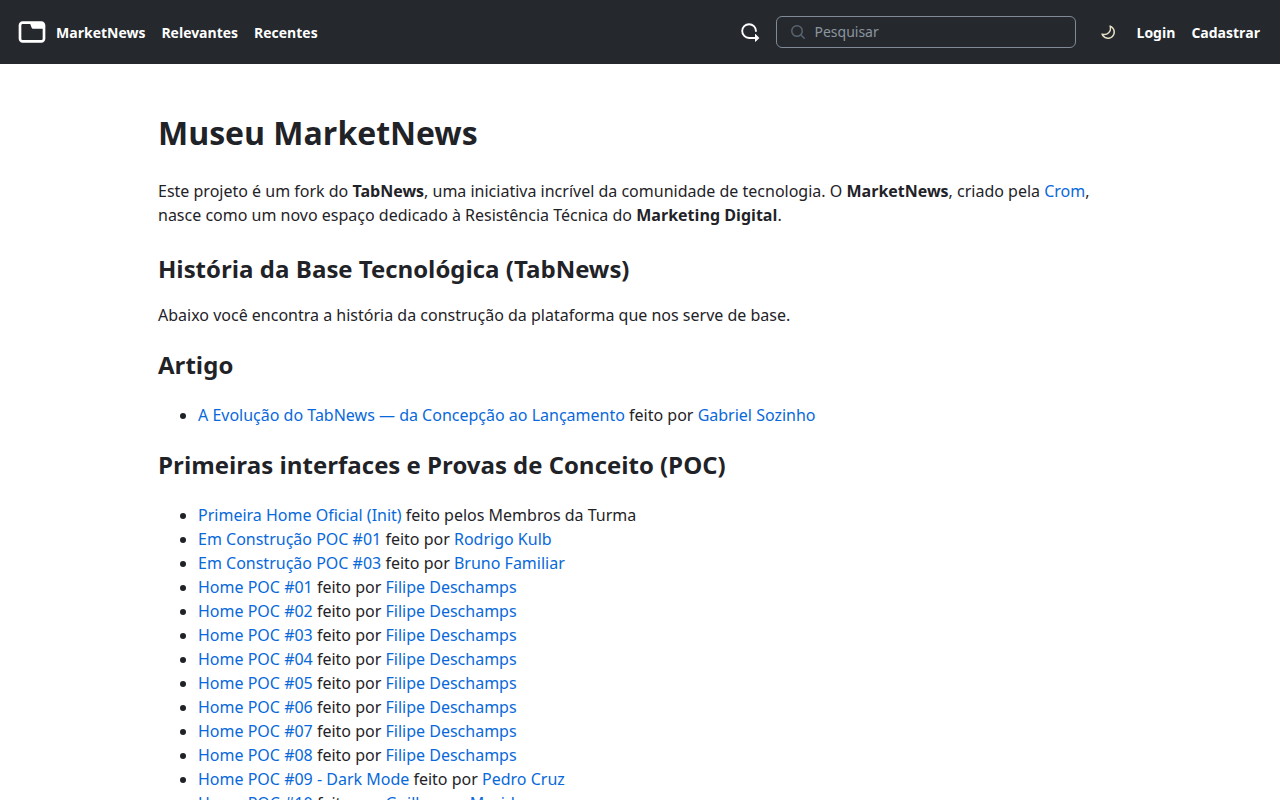This screenshot has height=800, width=1280.
Task: Visit Pedro Cruz's profile link
Action: coord(523,779)
